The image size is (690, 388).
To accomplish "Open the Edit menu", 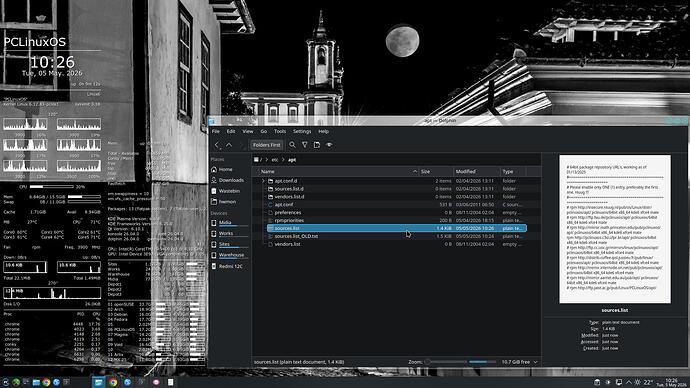I will [231, 131].
